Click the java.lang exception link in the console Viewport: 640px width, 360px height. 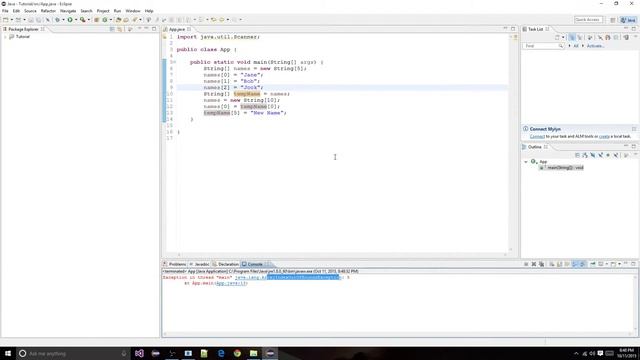click(x=287, y=278)
